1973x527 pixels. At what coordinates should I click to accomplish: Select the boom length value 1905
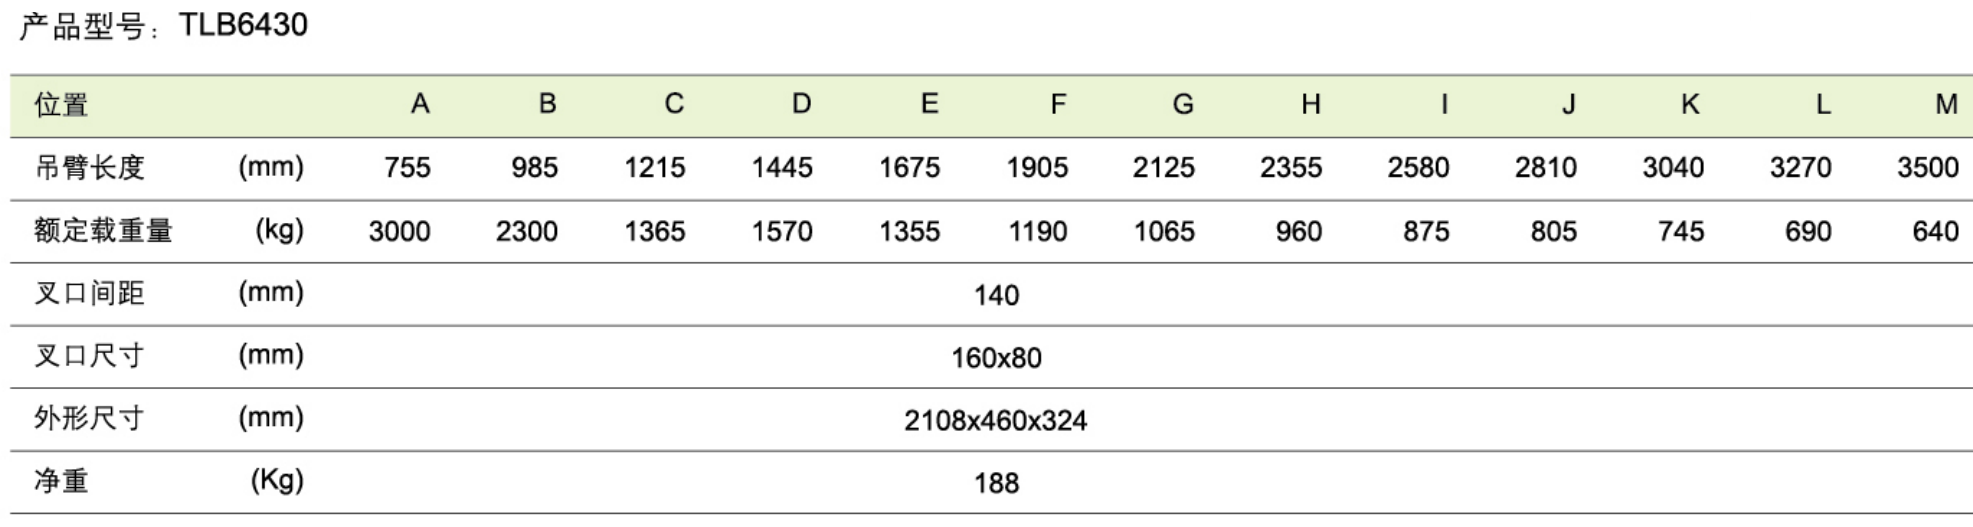pyautogui.click(x=1037, y=167)
